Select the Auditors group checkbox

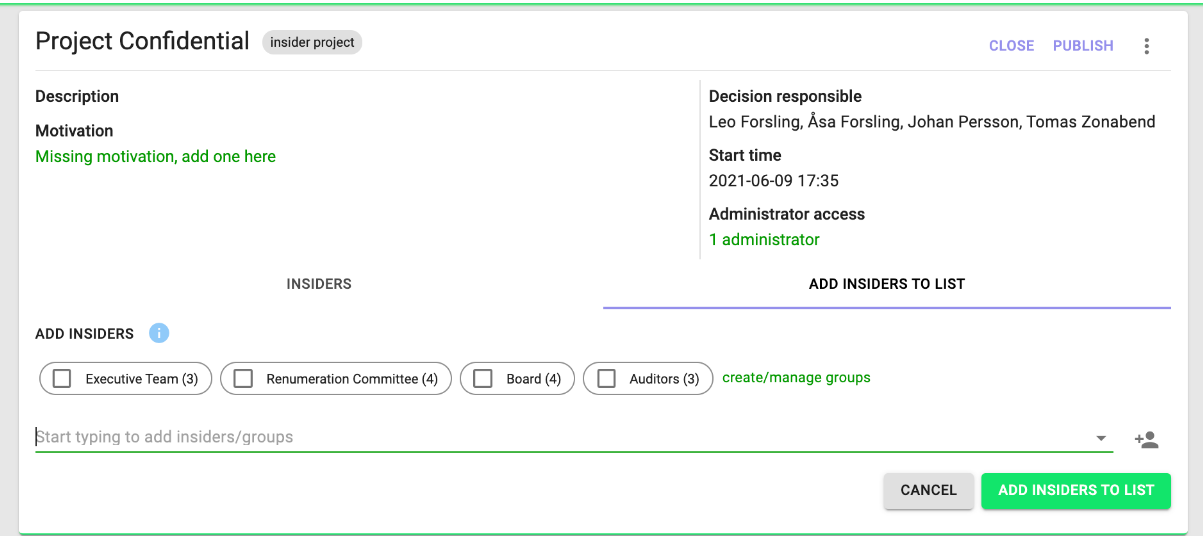[606, 379]
